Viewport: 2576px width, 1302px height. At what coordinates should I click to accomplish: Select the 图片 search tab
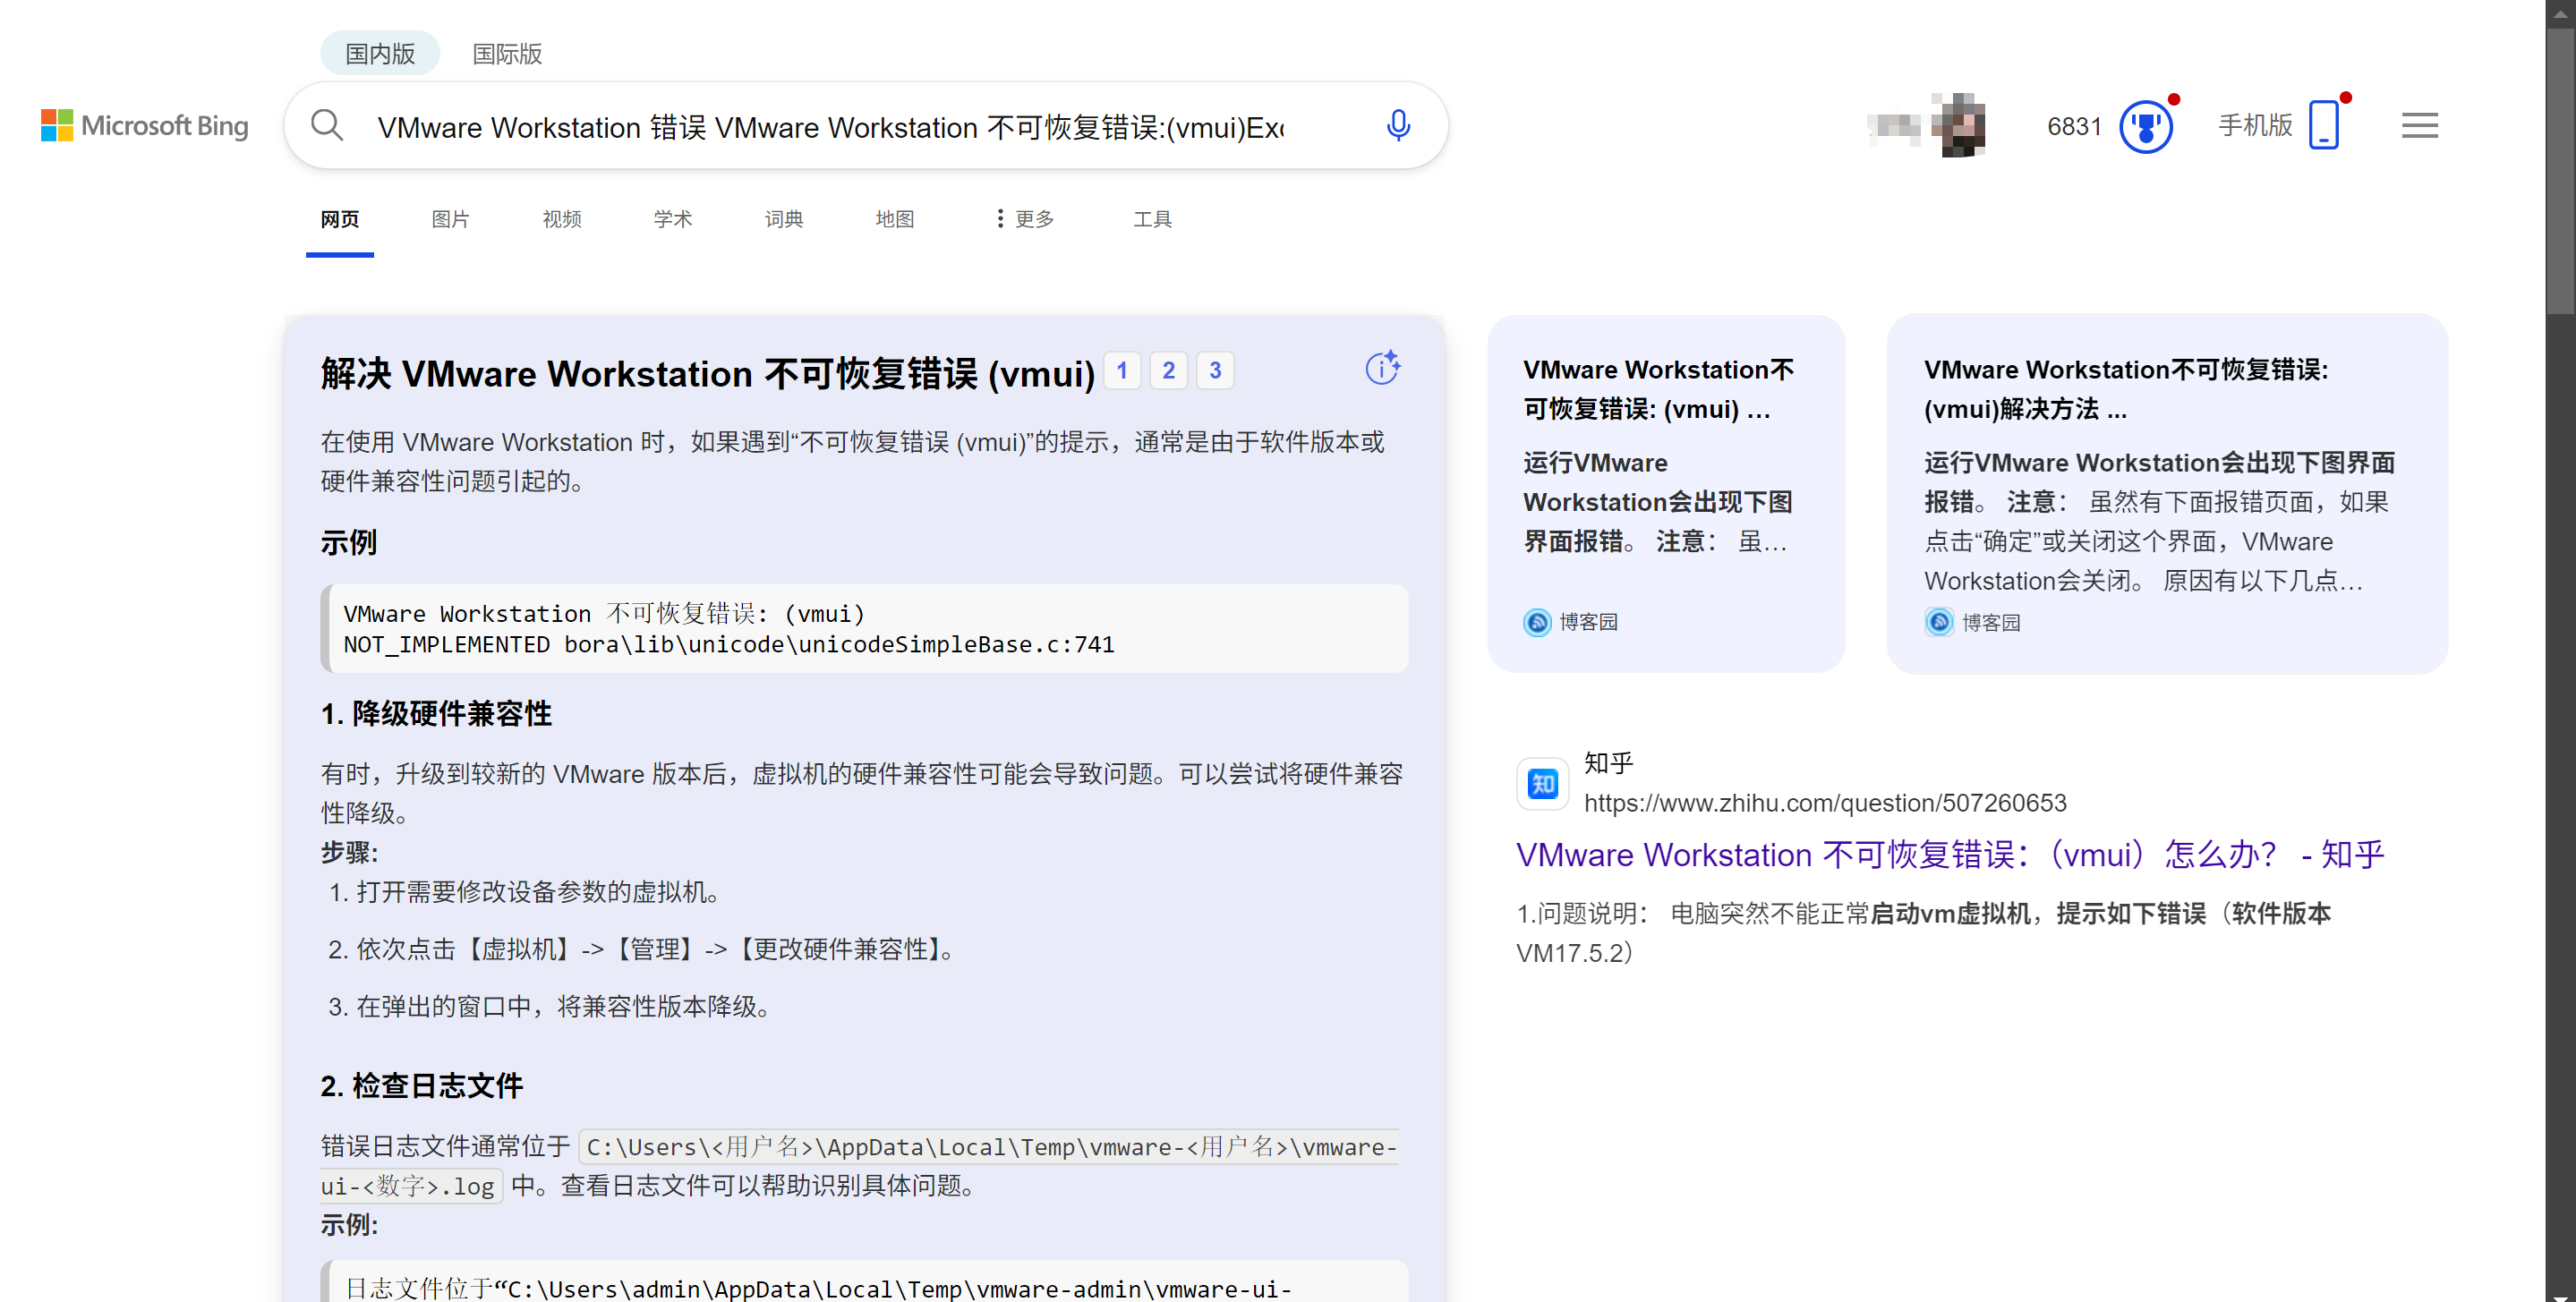pyautogui.click(x=450, y=219)
